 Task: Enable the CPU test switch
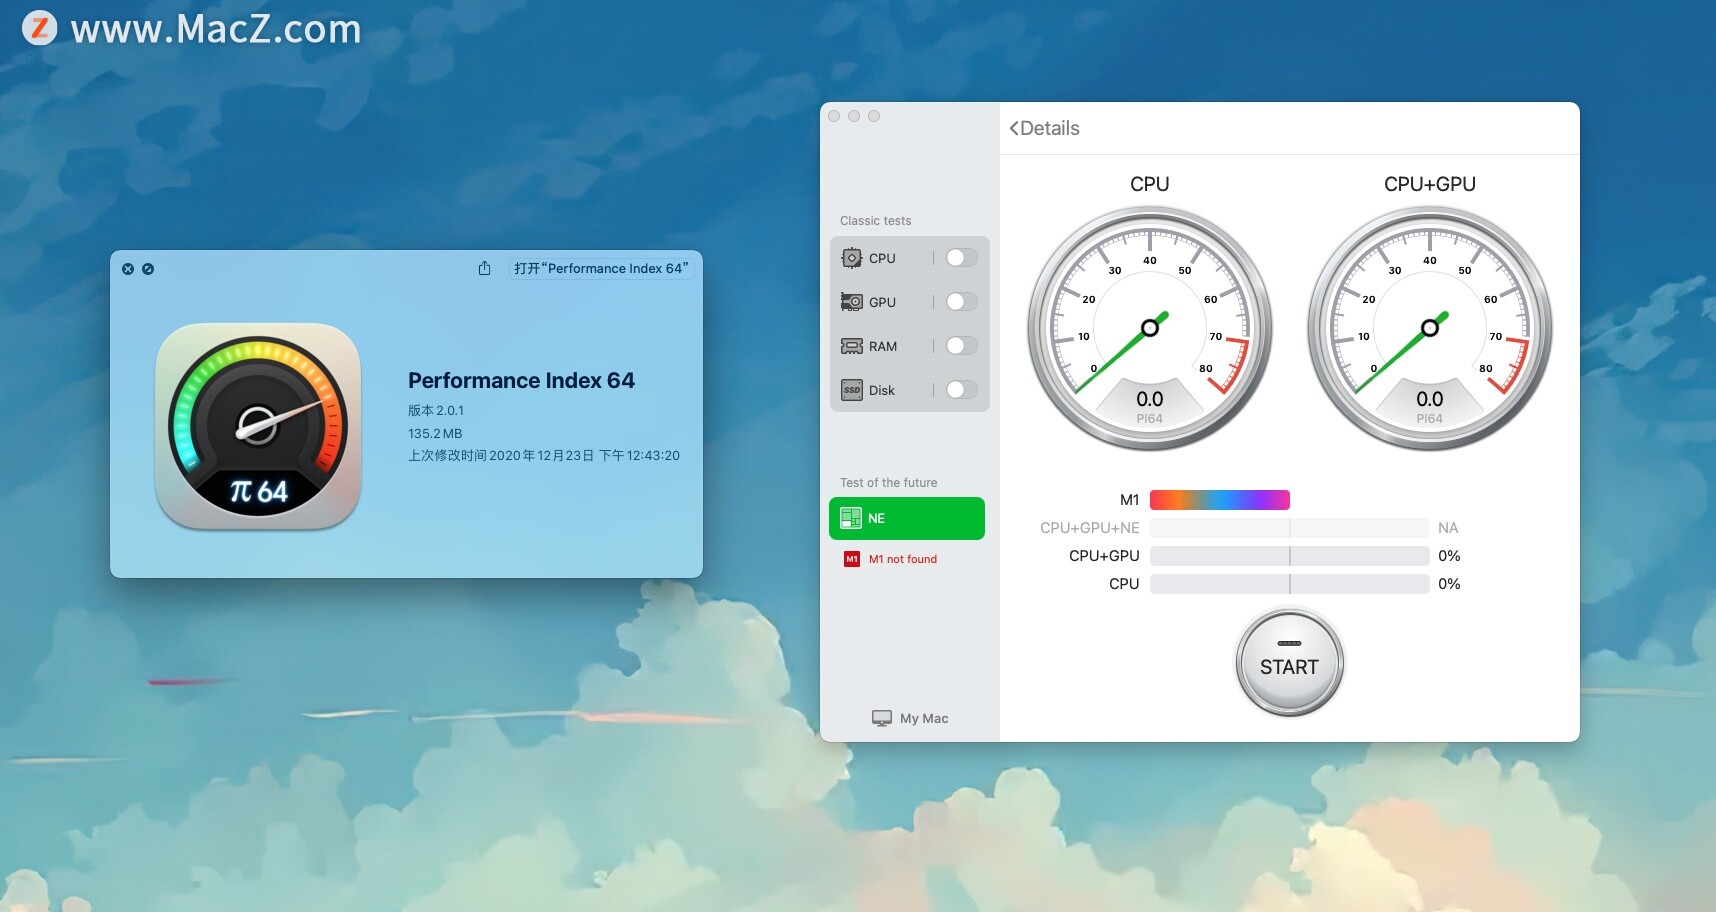click(961, 258)
